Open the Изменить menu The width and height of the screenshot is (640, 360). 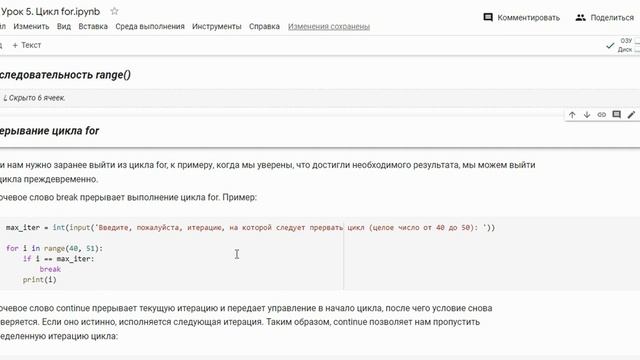(x=31, y=27)
